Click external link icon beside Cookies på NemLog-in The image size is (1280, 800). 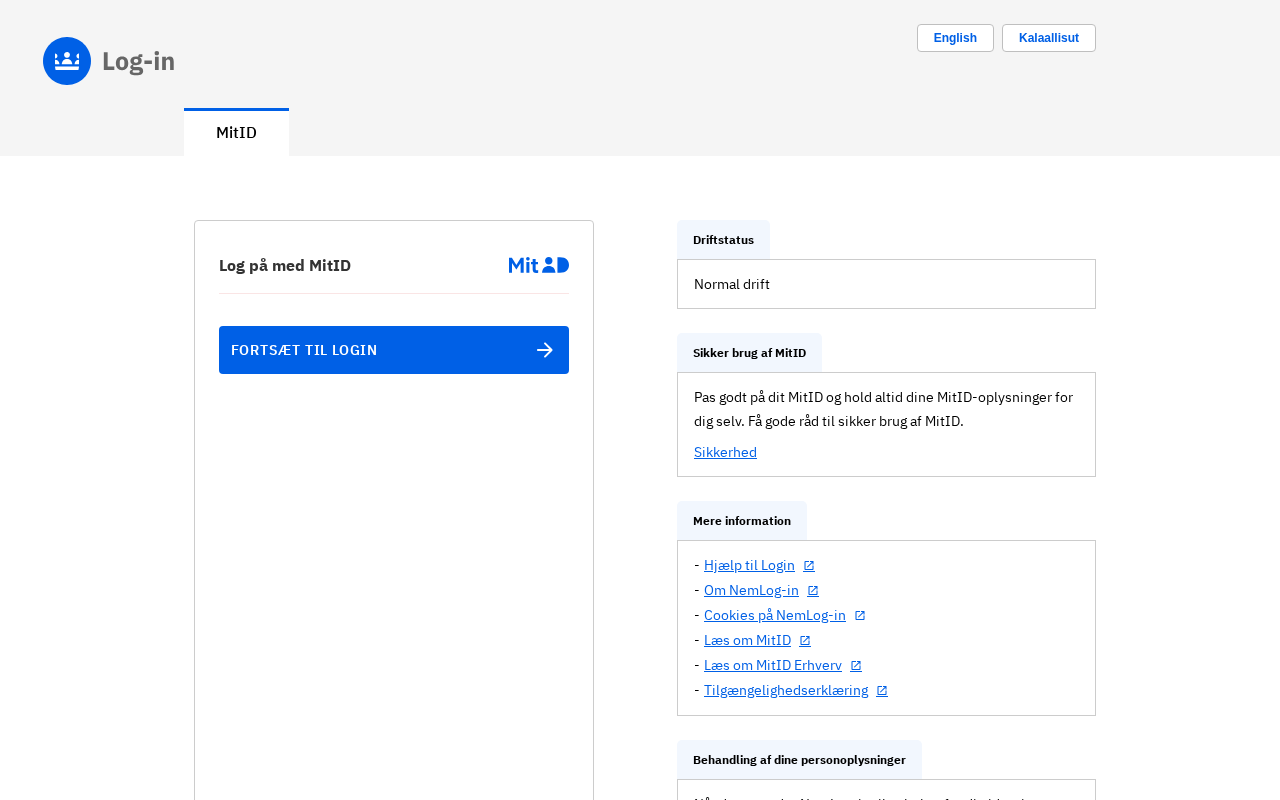coord(860,616)
